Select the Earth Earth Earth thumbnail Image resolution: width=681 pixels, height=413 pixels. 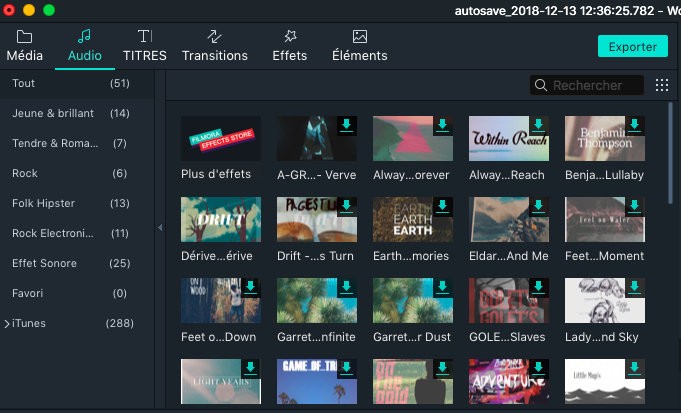(413, 219)
